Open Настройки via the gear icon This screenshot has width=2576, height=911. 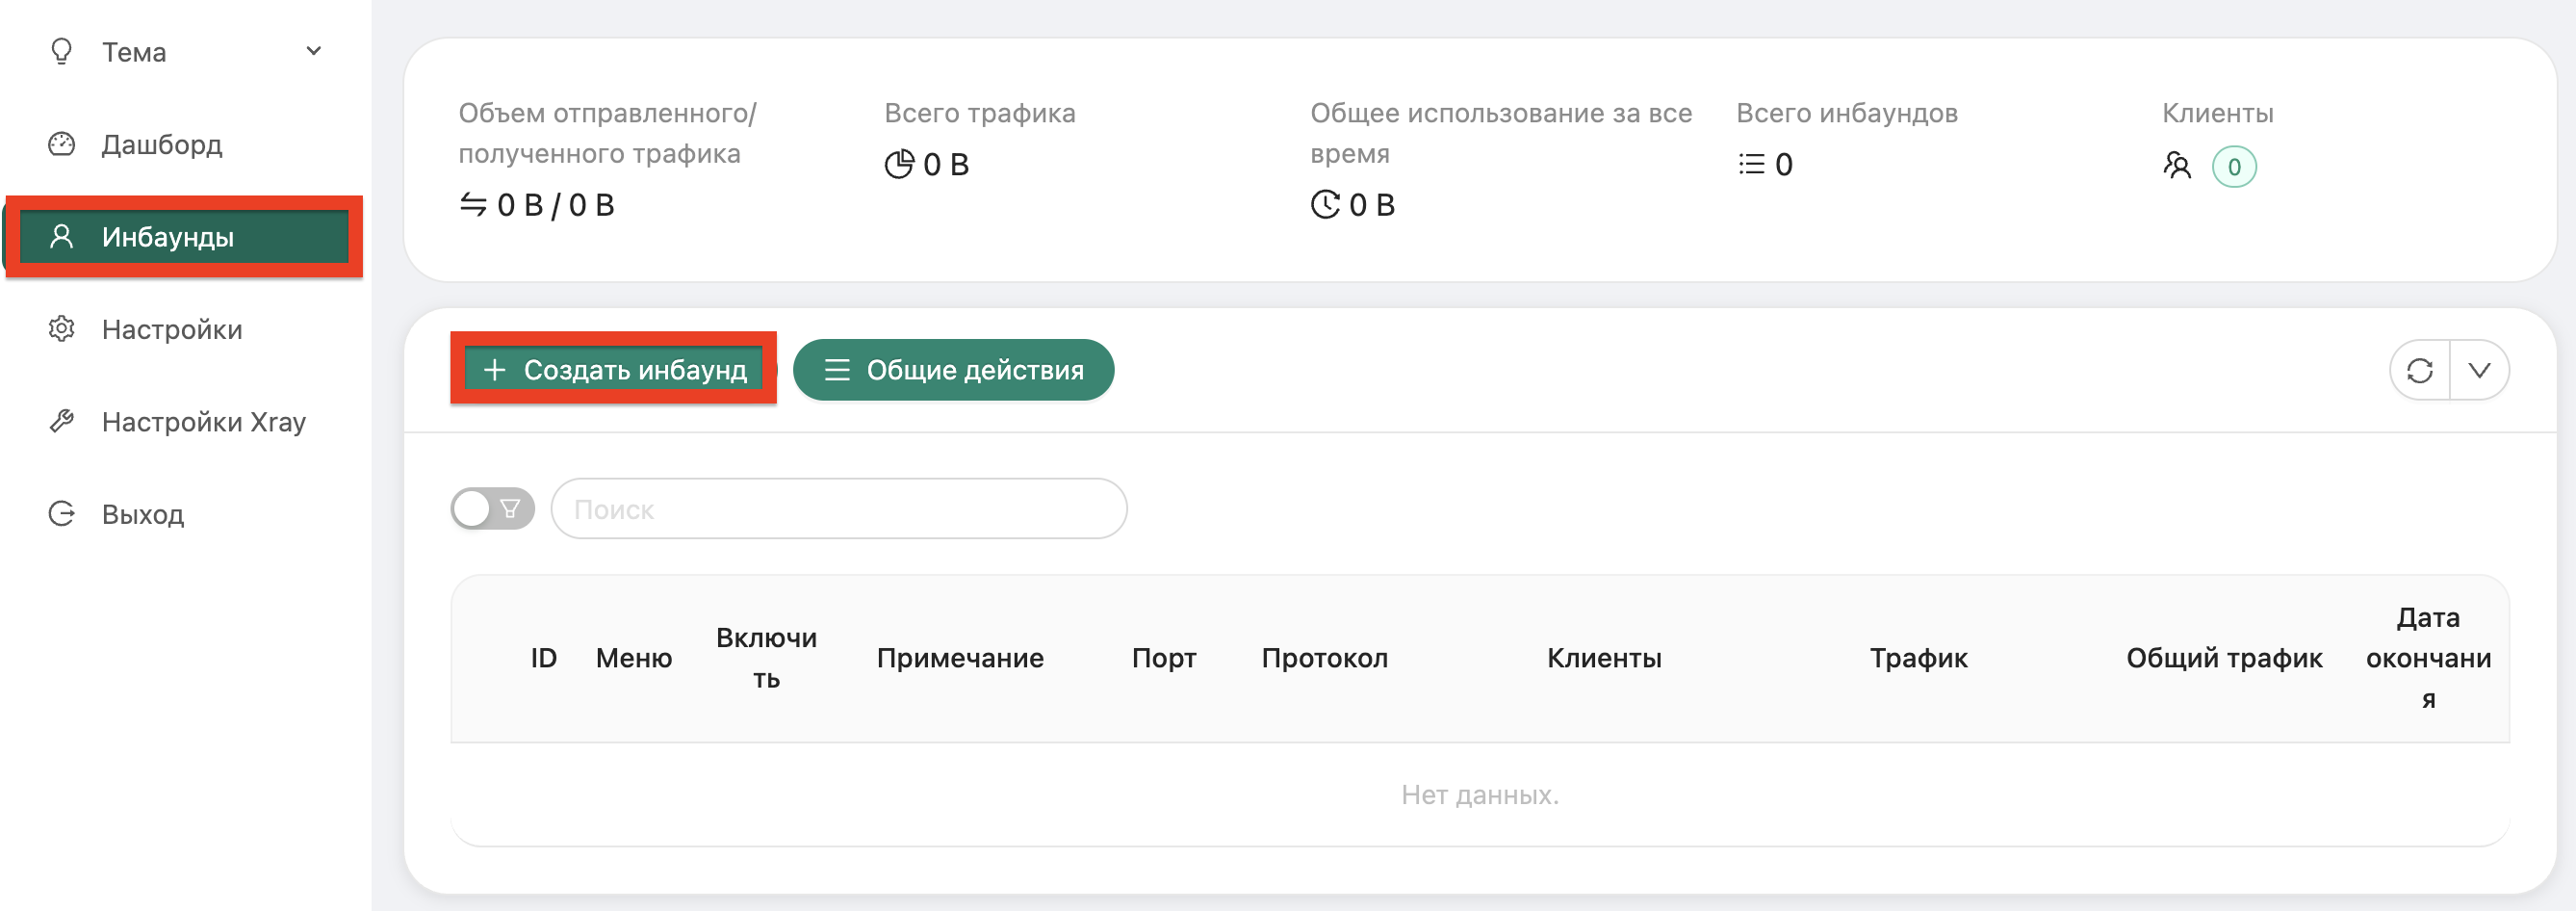pos(62,329)
